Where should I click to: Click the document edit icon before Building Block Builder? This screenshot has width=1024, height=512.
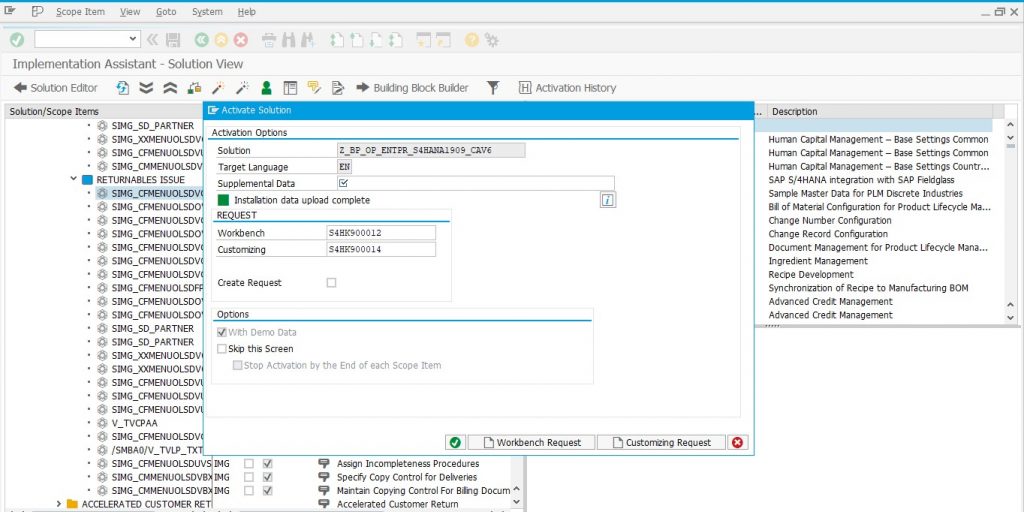coord(338,88)
